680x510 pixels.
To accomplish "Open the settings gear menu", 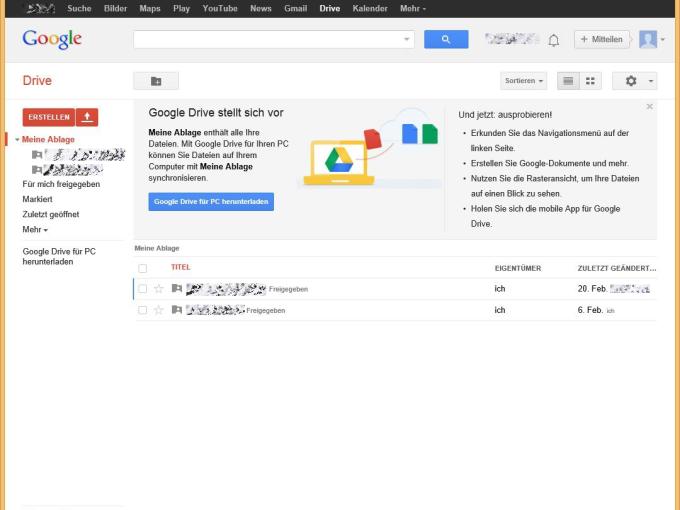I will (631, 81).
